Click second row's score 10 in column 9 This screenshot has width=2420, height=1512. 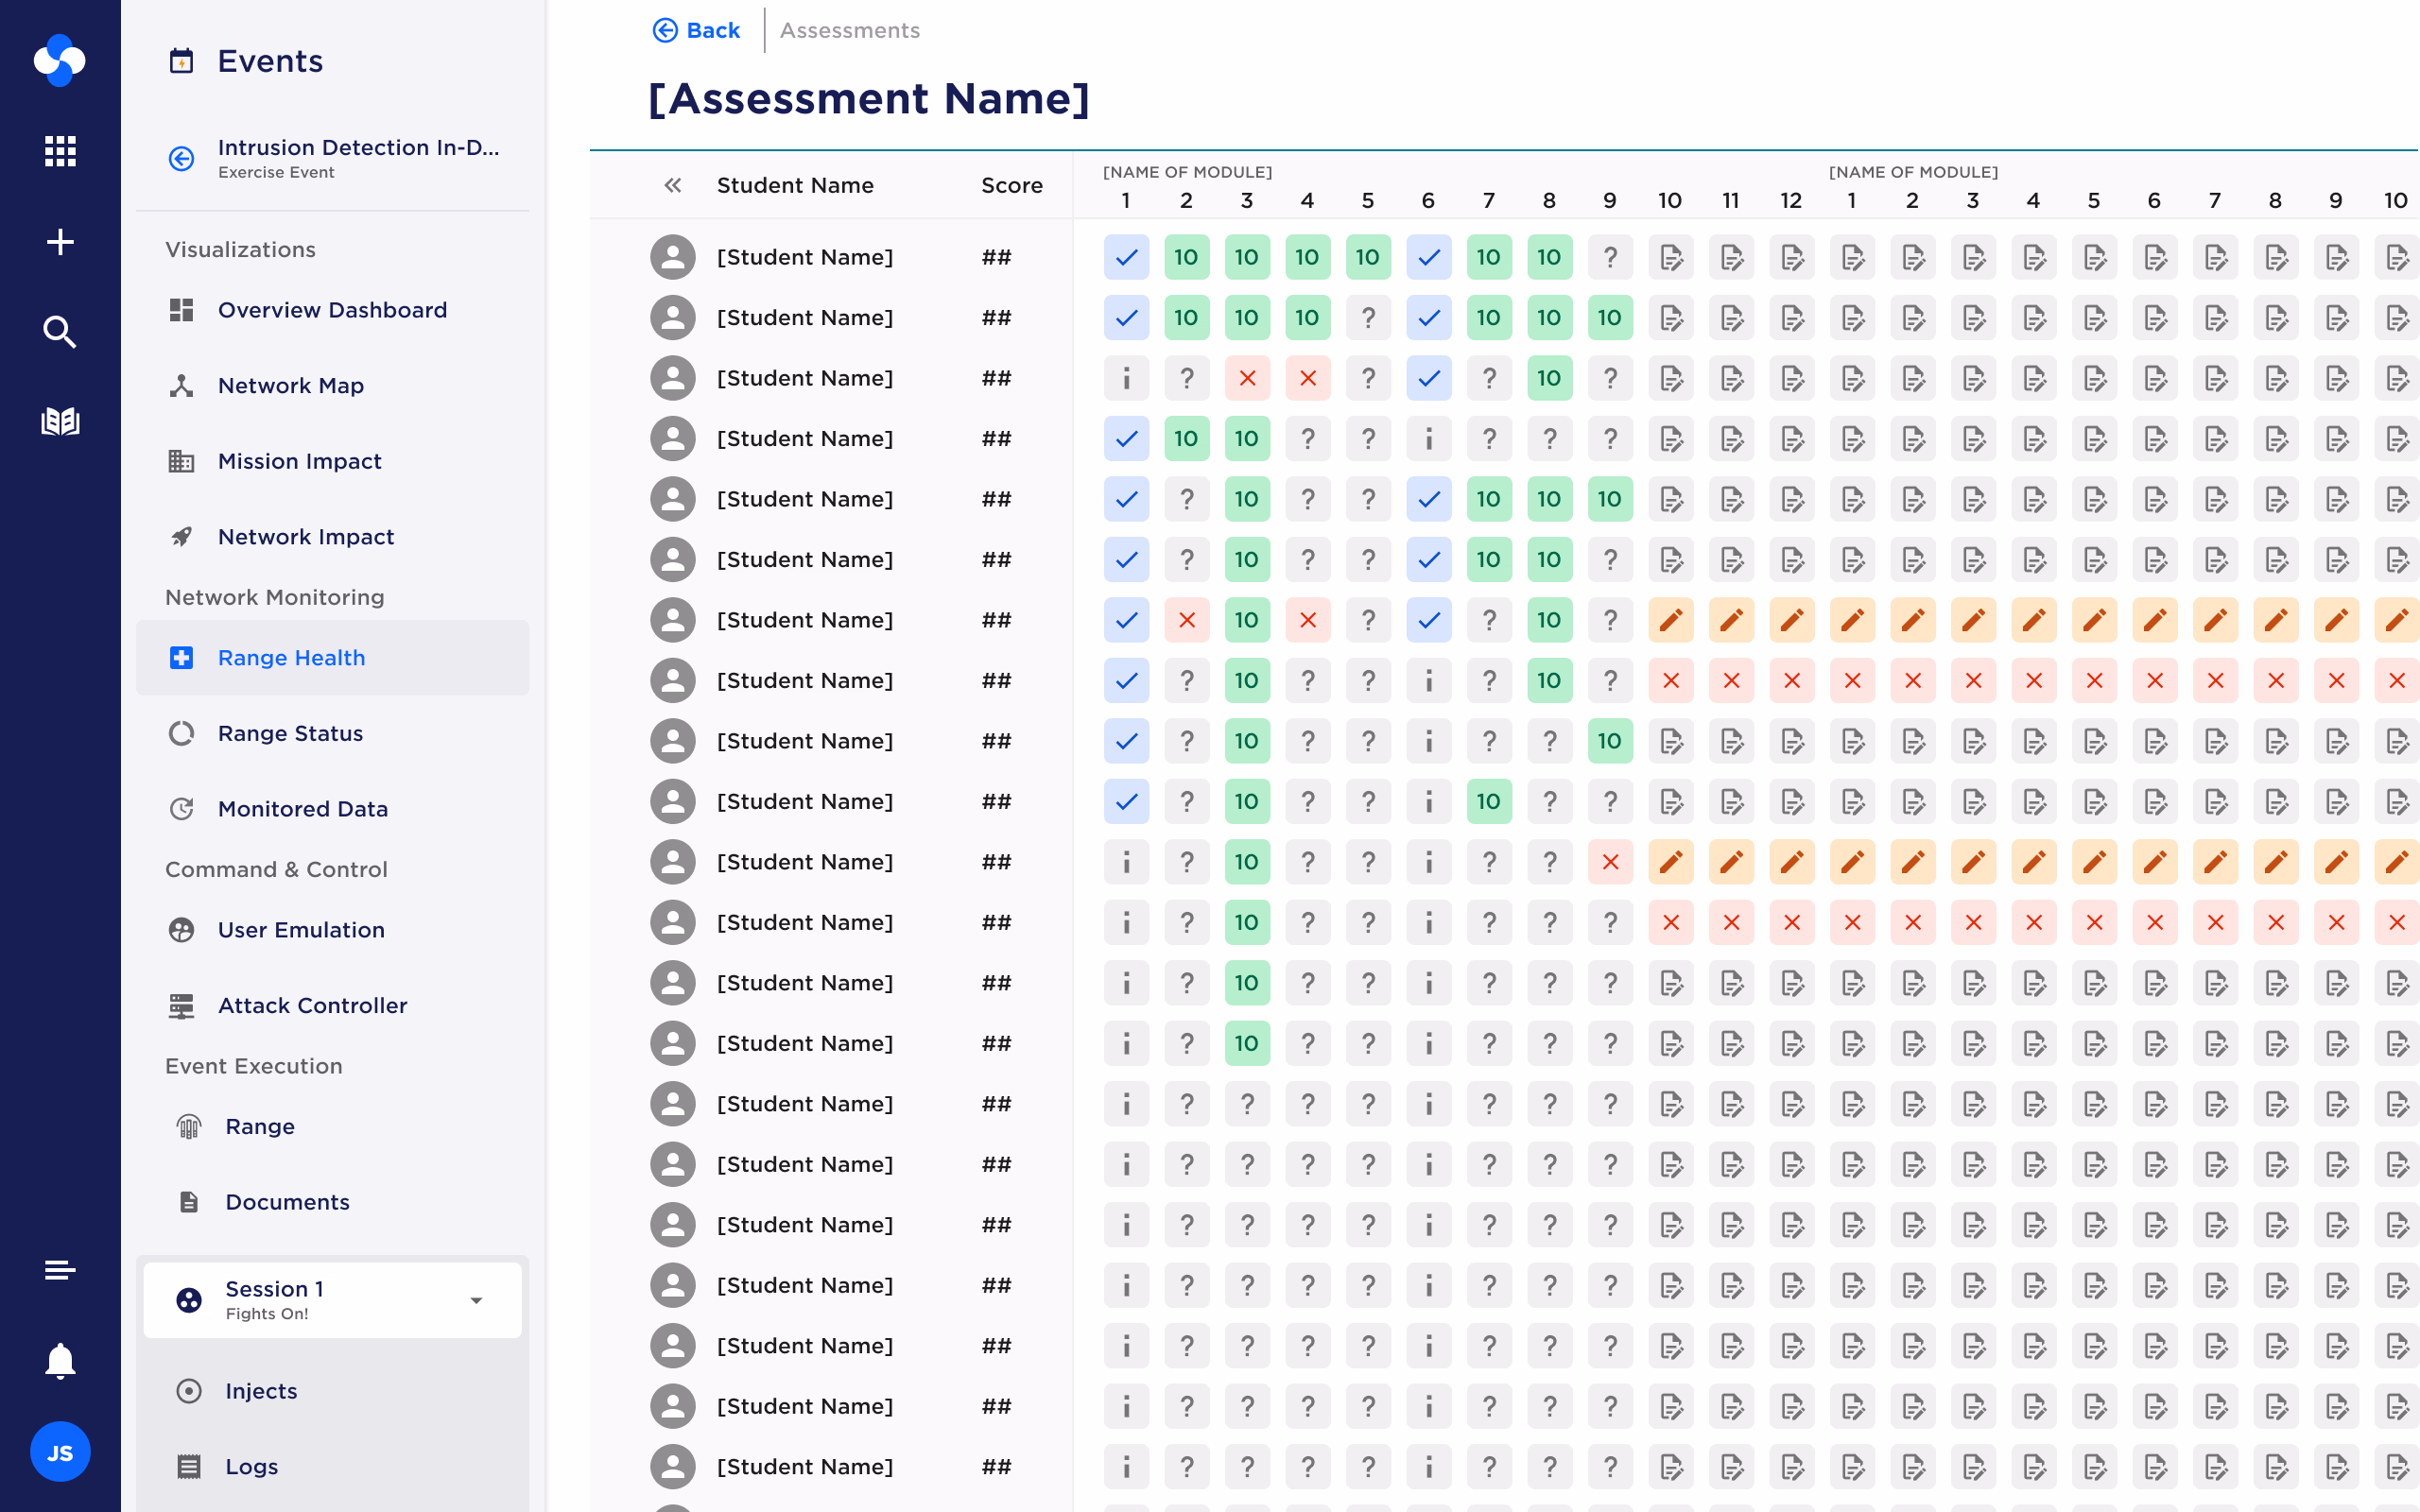[x=1610, y=318]
